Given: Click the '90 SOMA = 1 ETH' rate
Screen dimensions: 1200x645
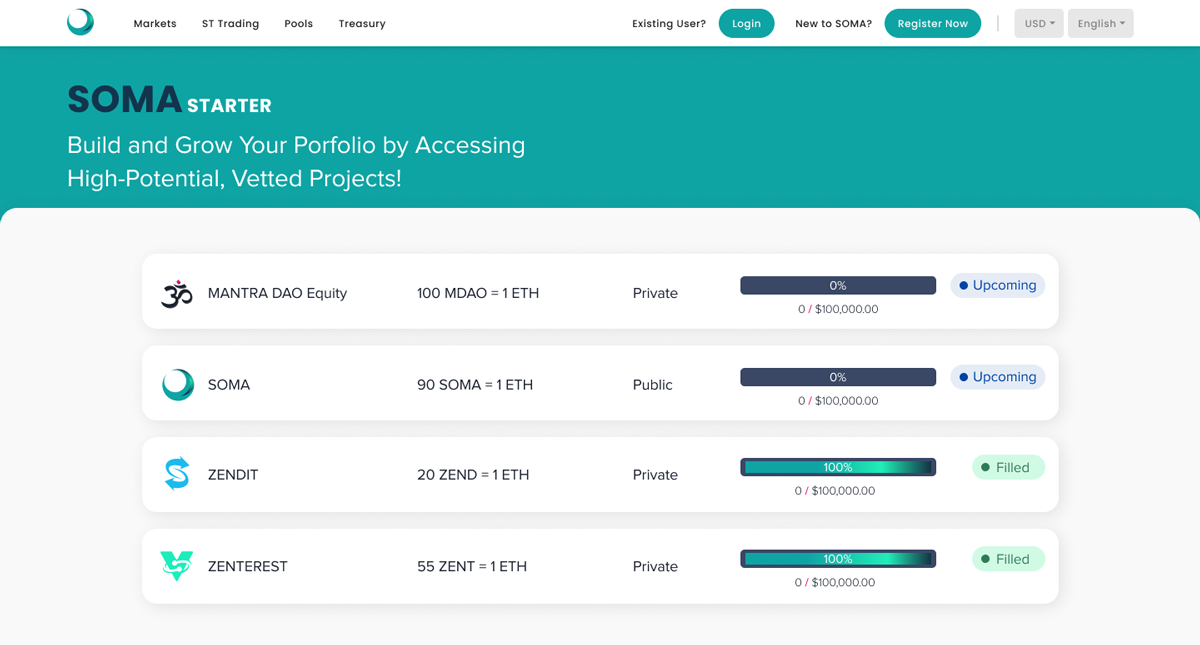Looking at the screenshot, I should 475,385.
